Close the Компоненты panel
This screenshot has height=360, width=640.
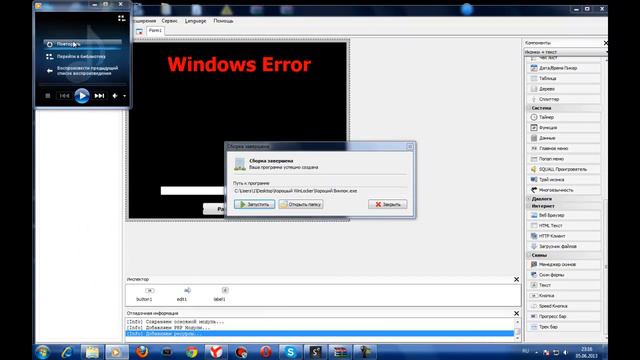[605, 43]
